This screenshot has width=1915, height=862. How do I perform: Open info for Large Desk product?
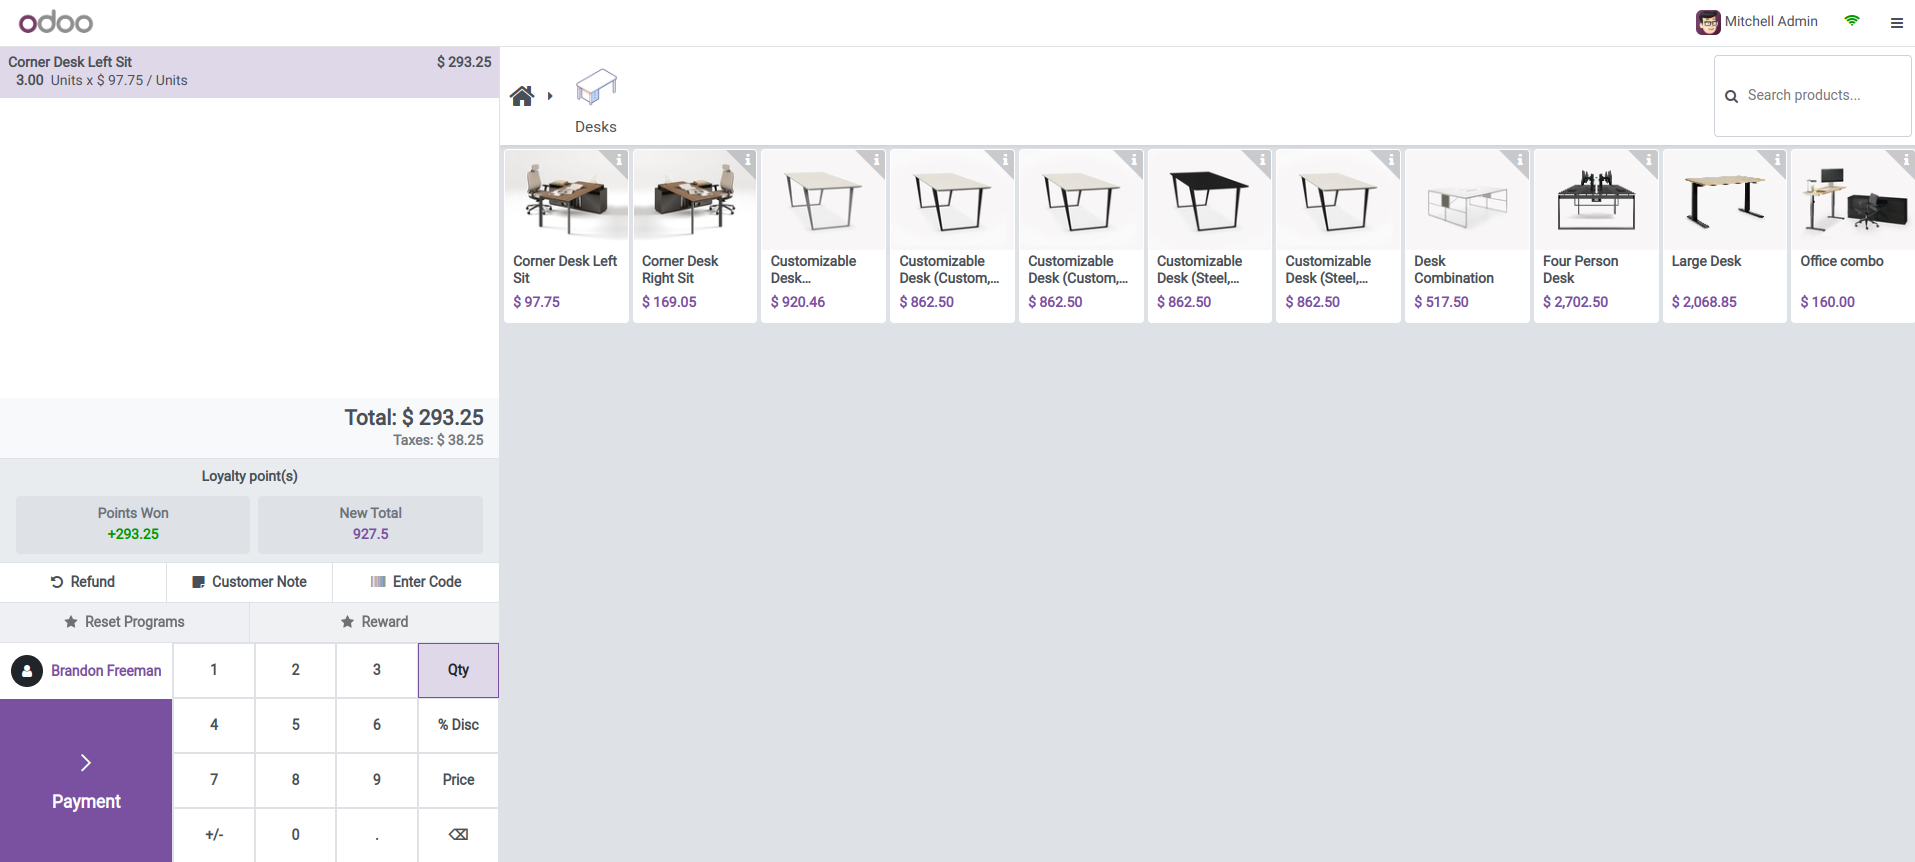1777,160
